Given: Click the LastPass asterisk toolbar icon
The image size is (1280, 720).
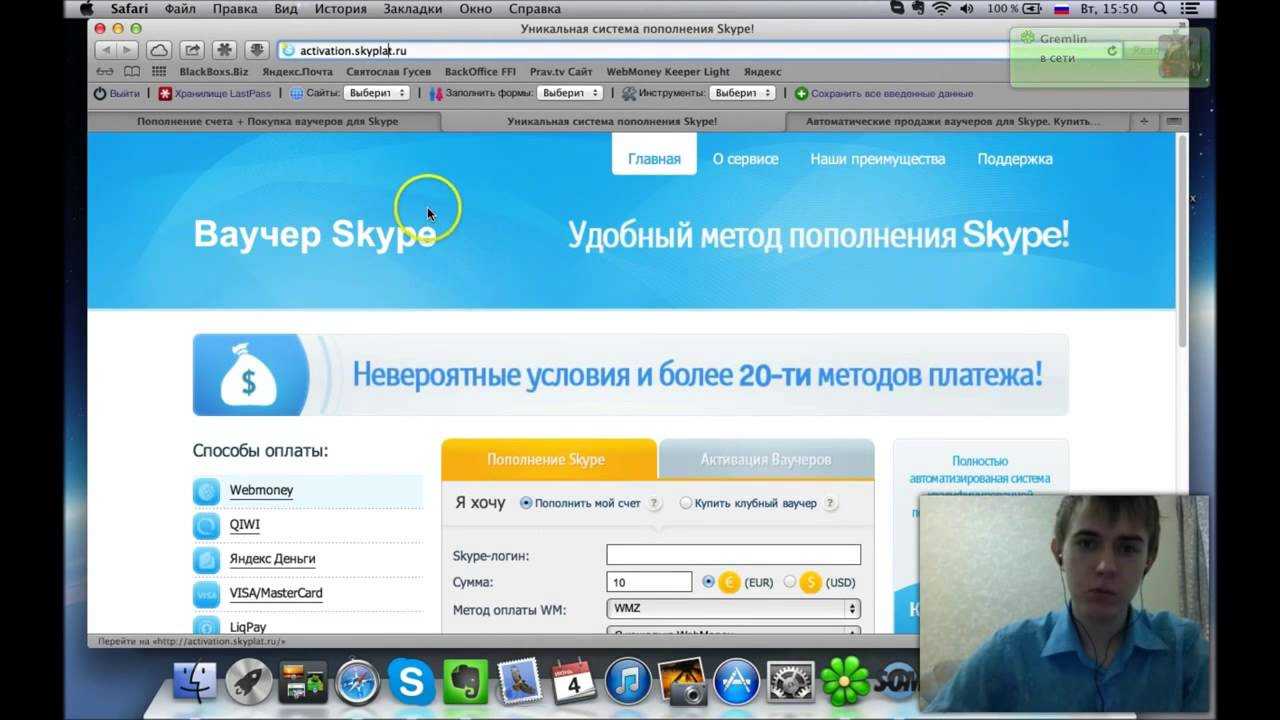Looking at the screenshot, I should click(225, 50).
